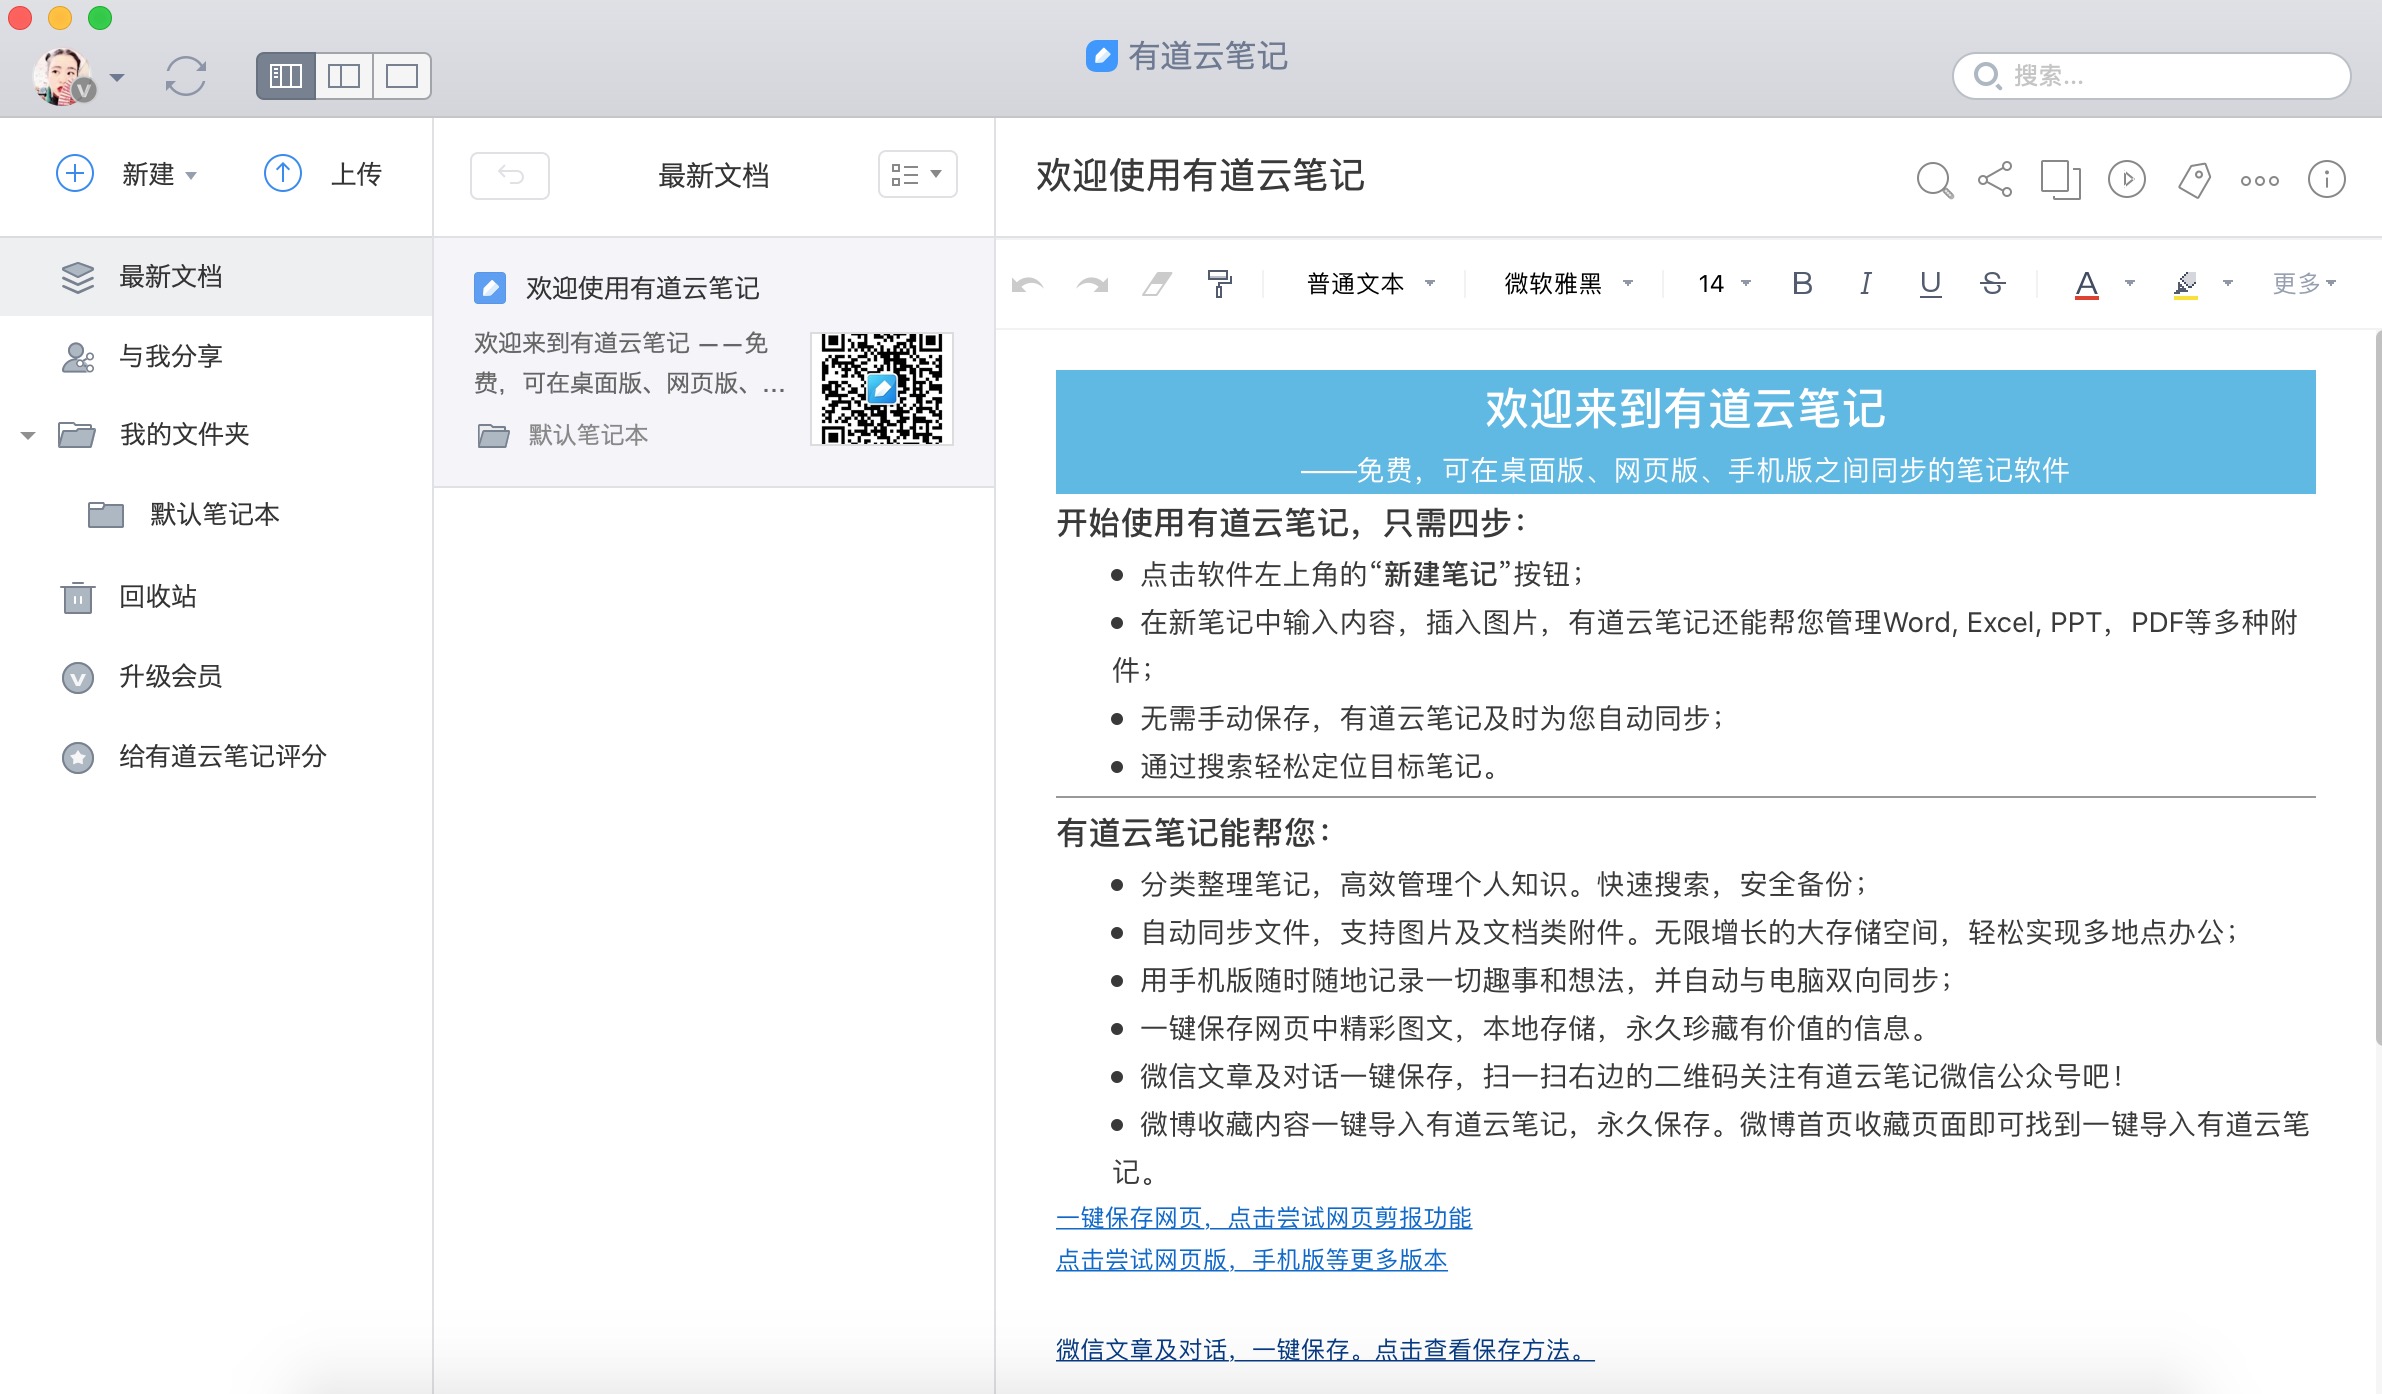Screen dimensions: 2382x1394
Task: Click the format painter icon
Action: click(1219, 284)
